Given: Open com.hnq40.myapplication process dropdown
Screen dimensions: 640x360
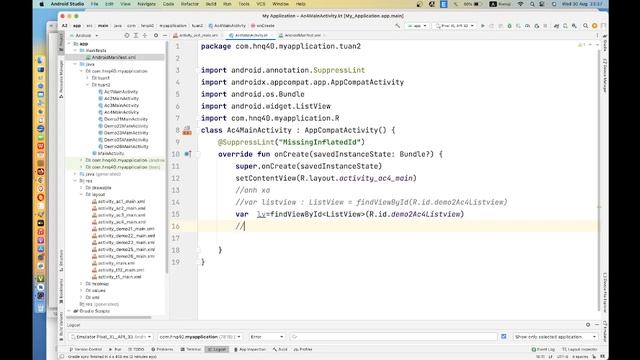Looking at the screenshot, I should (x=199, y=337).
